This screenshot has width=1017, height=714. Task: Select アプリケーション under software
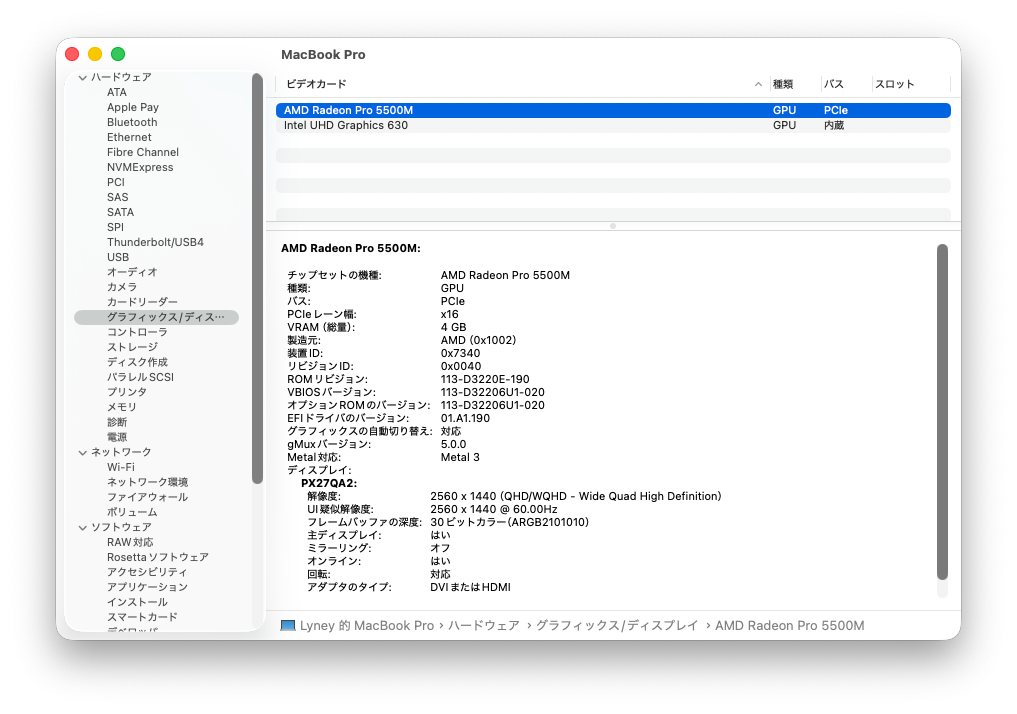click(147, 587)
